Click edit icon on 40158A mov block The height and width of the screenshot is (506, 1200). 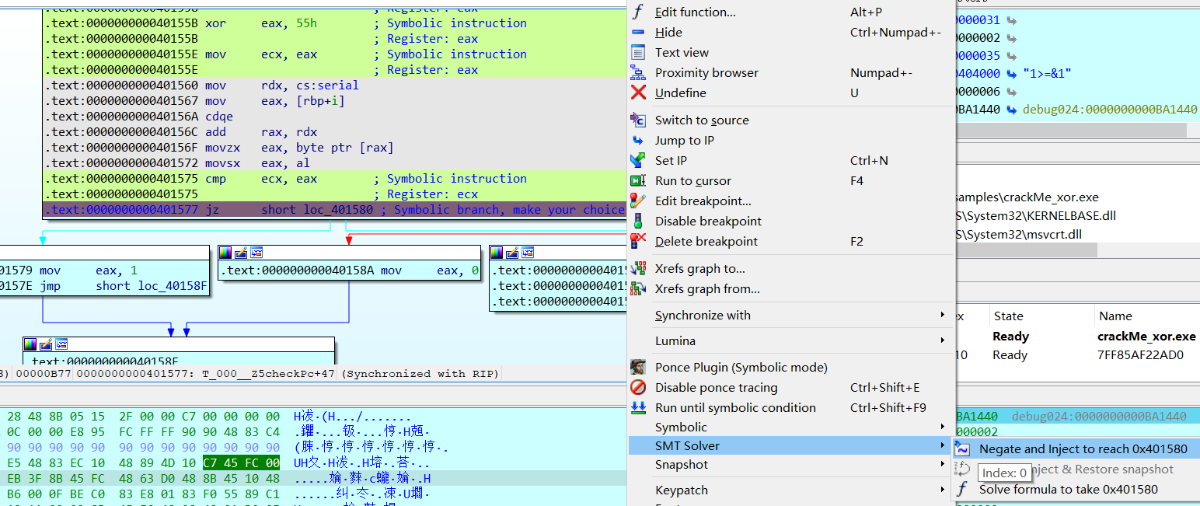point(241,253)
